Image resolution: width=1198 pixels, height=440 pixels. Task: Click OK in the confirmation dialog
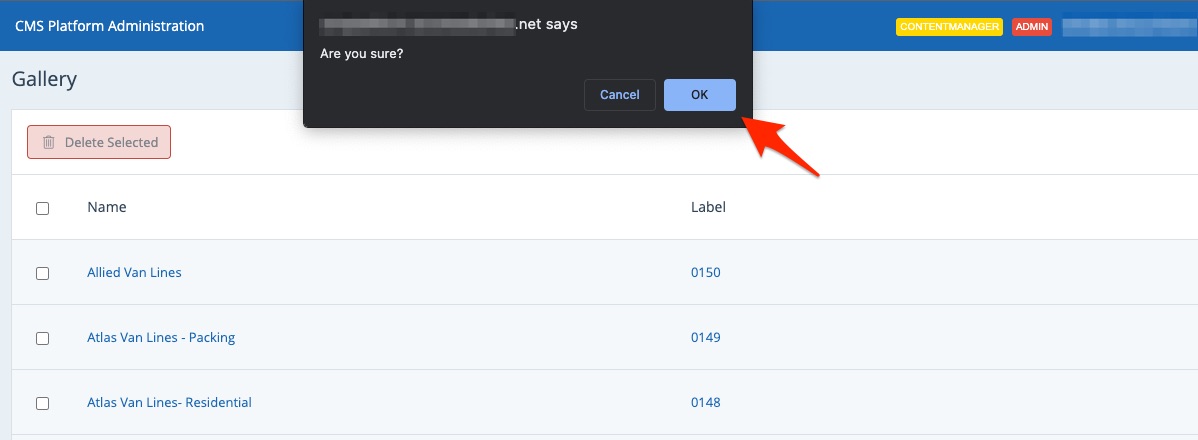click(699, 95)
